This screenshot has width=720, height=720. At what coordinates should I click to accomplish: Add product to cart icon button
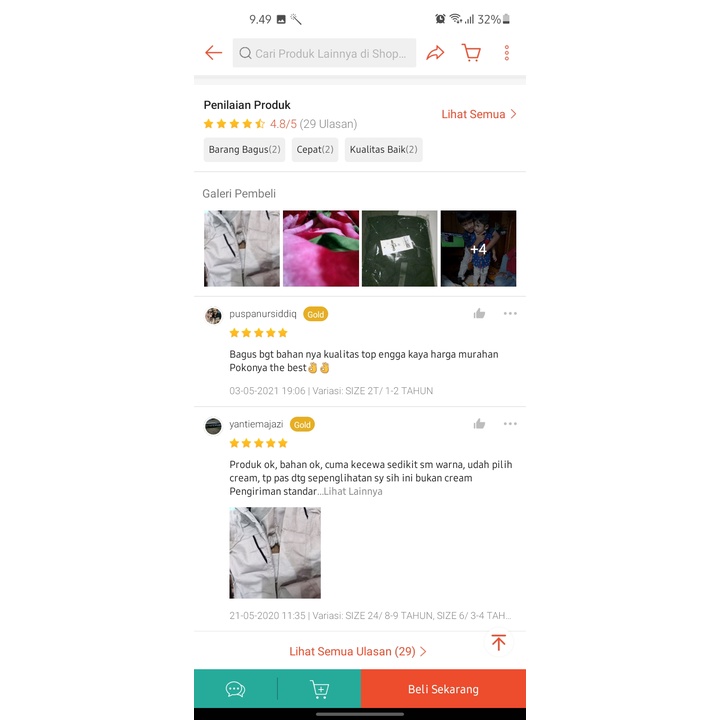tap(320, 689)
